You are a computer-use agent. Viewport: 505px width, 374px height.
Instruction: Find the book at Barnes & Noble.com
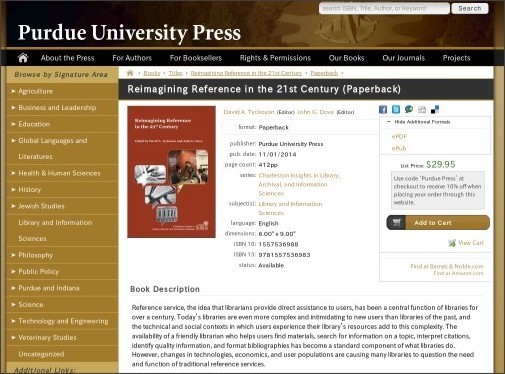coord(447,266)
